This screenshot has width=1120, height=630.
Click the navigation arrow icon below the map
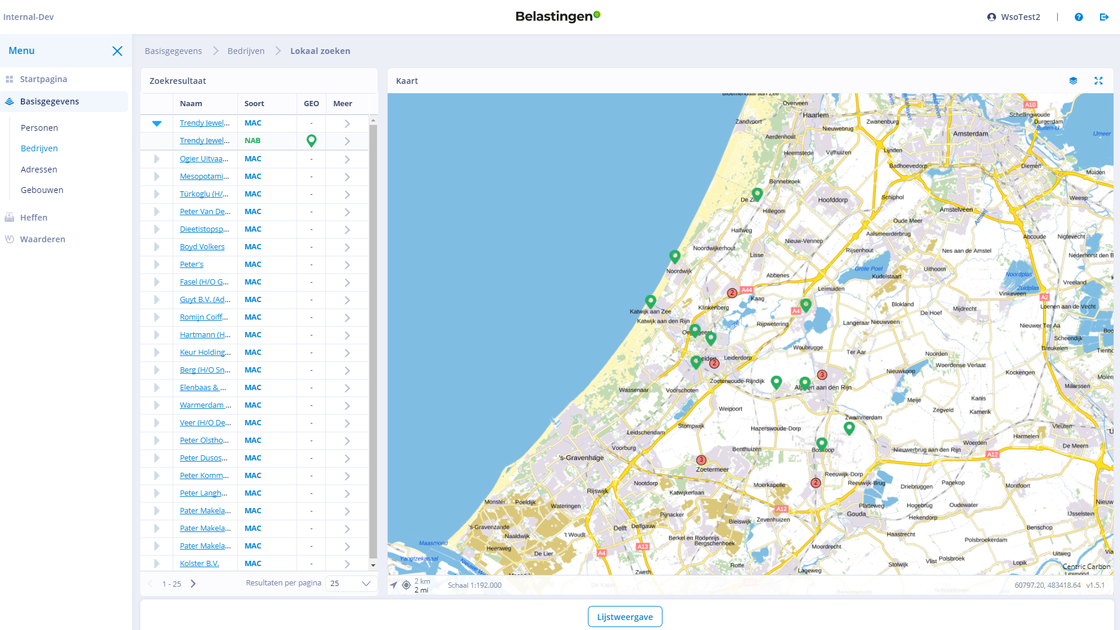coord(394,585)
